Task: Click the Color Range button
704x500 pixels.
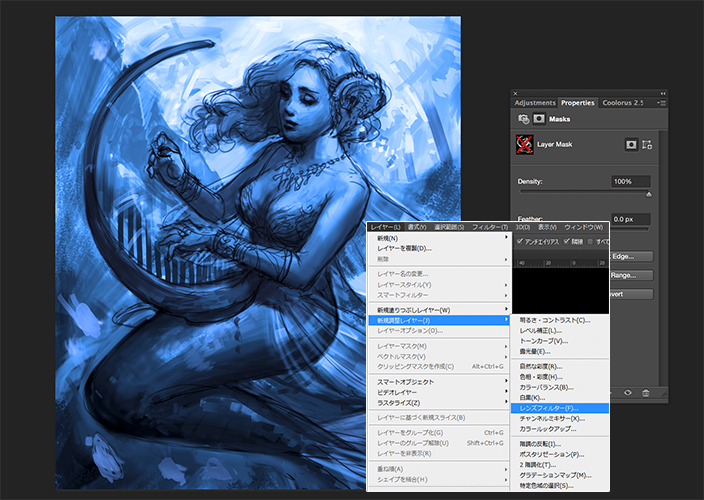Action: coord(631,275)
